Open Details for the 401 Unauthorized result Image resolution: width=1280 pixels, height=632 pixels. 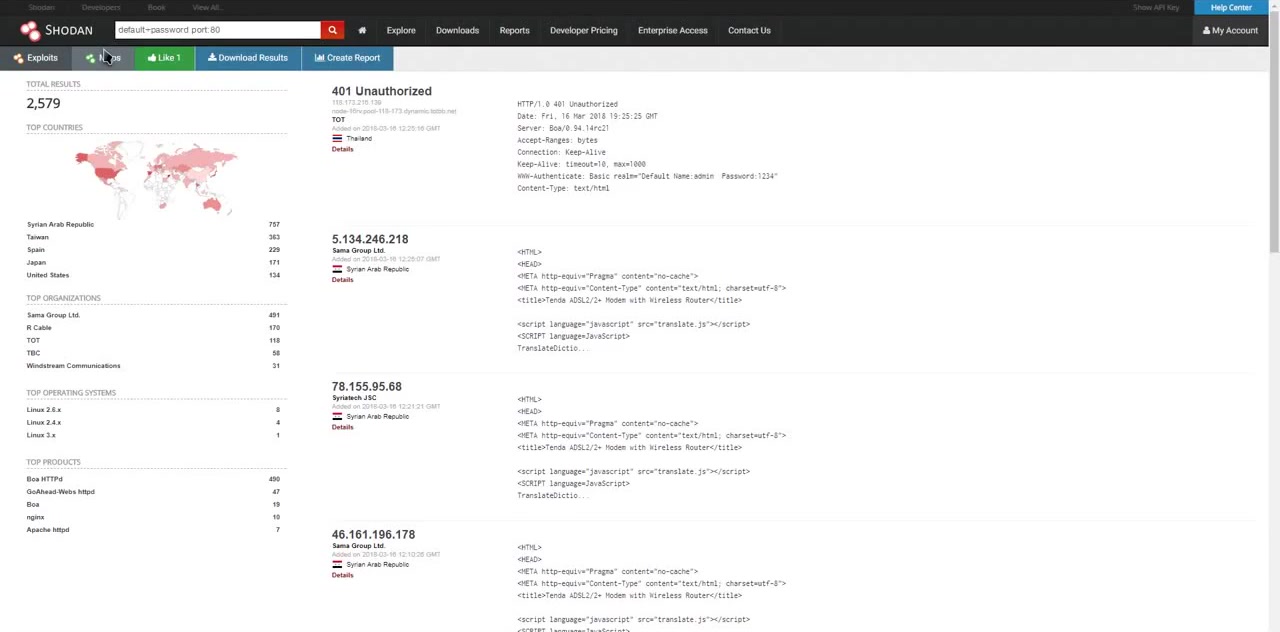click(x=342, y=149)
